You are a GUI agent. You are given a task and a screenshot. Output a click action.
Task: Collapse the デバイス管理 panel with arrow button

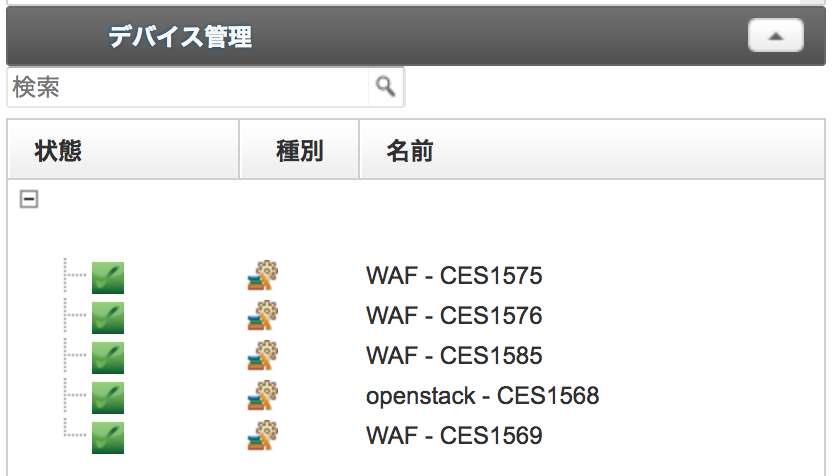pyautogui.click(x=775, y=36)
